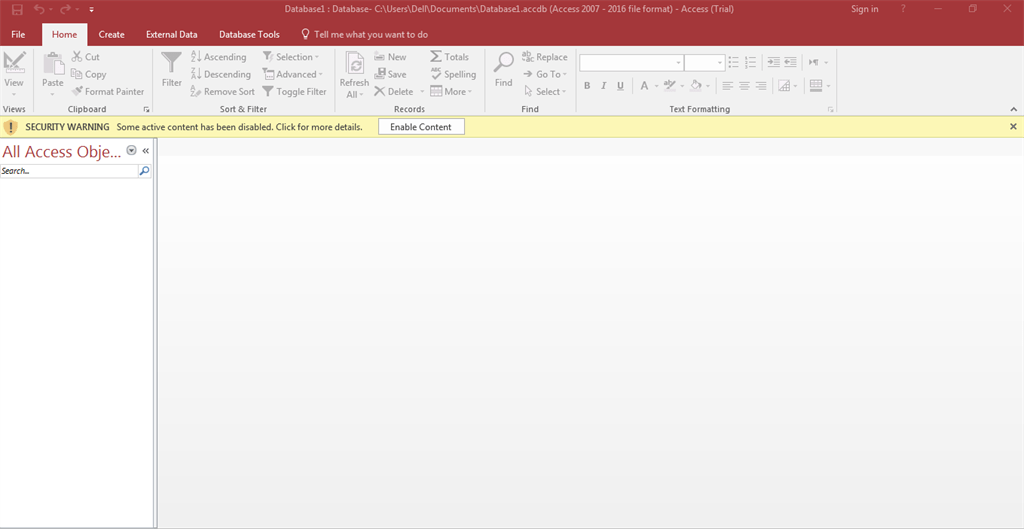Select the Format Painter brush
The image size is (1024, 529).
click(x=108, y=91)
